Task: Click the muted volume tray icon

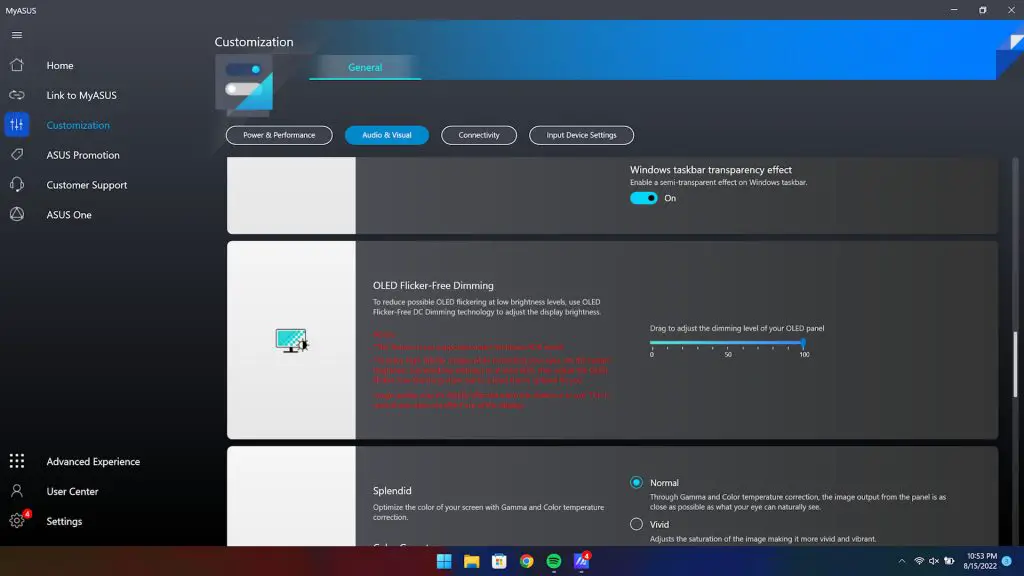Action: [934, 561]
